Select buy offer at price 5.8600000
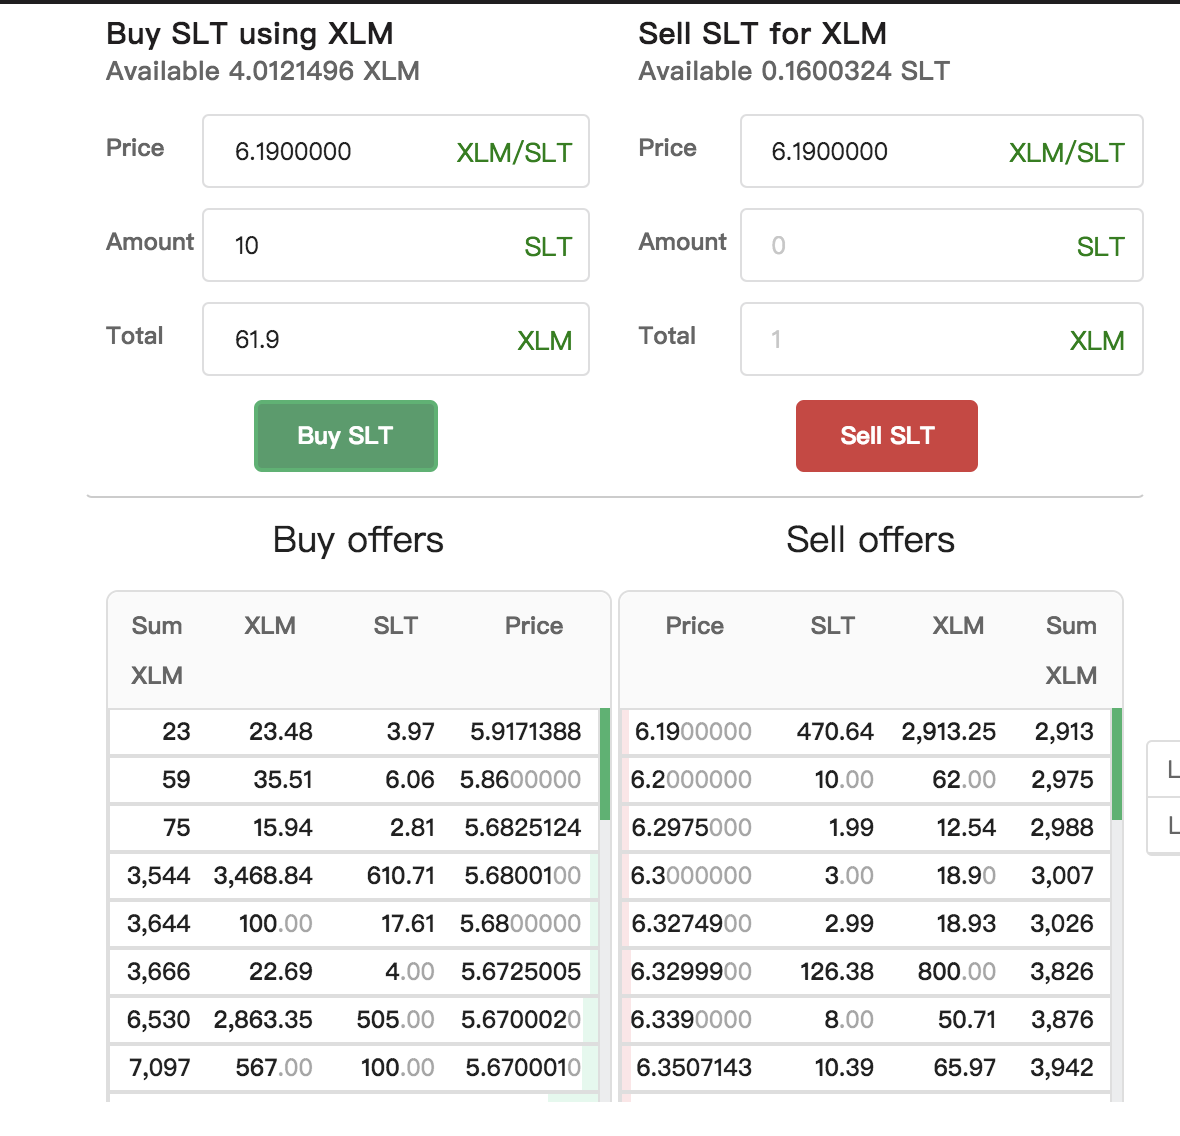 click(354, 780)
